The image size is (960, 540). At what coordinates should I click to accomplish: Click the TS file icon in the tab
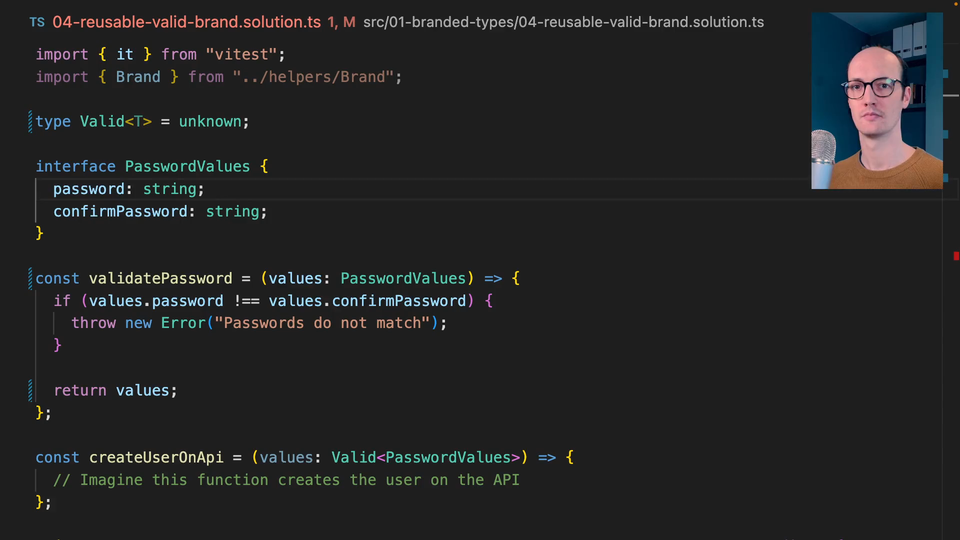pos(36,22)
